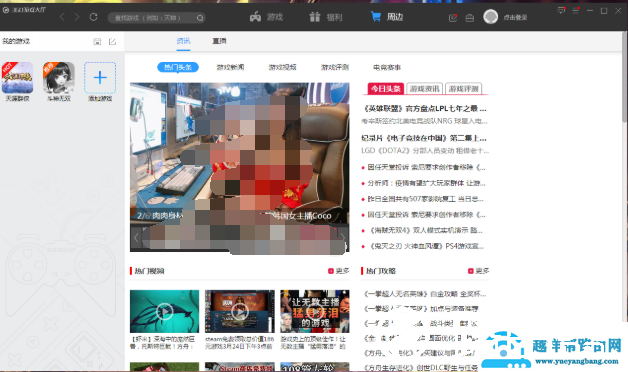Click the 虾米 video caption text
Screen dimensions: 628x372
pyautogui.click(x=162, y=342)
